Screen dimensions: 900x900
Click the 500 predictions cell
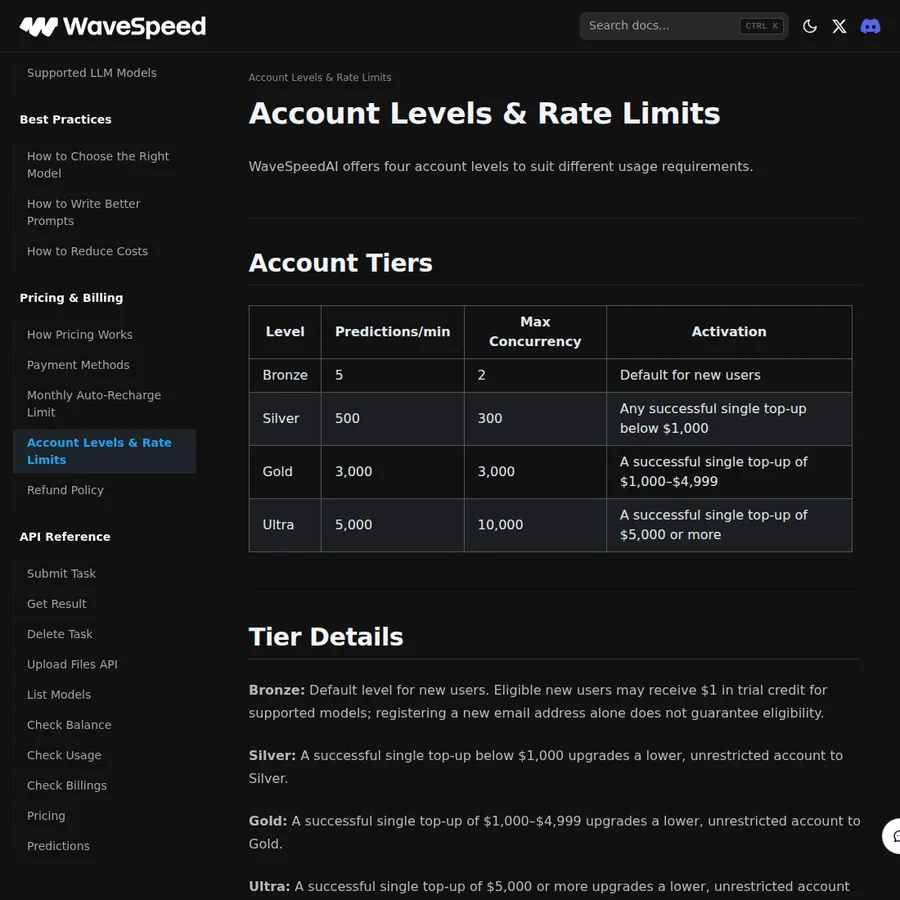[393, 418]
